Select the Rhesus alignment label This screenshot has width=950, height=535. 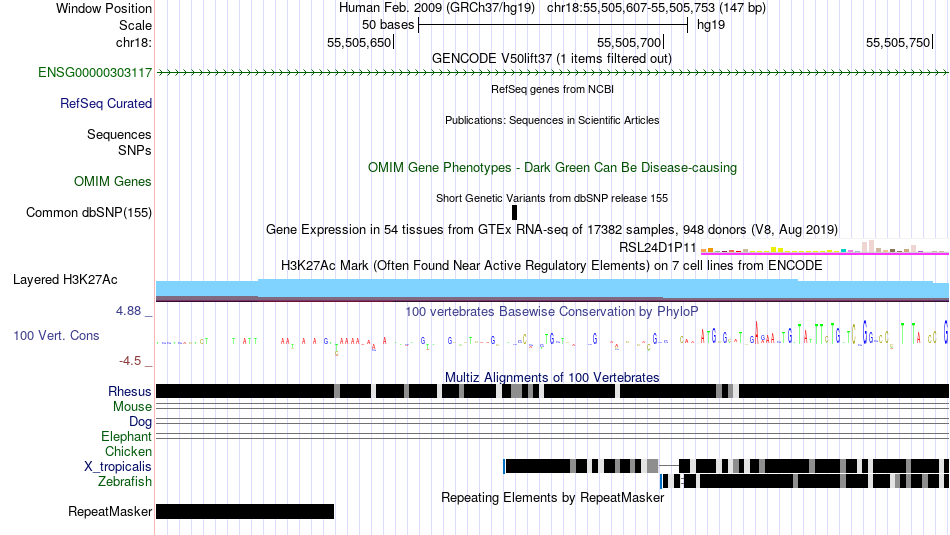click(130, 391)
